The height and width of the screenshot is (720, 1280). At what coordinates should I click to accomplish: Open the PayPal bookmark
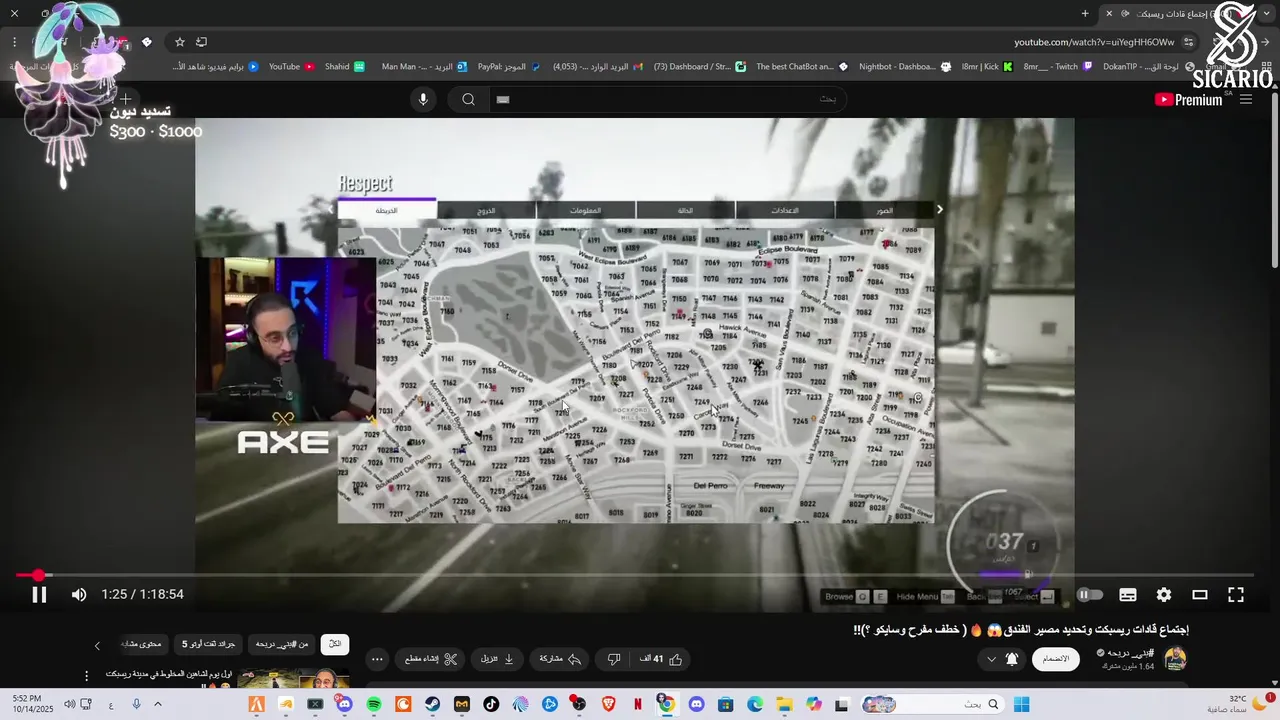click(x=509, y=67)
